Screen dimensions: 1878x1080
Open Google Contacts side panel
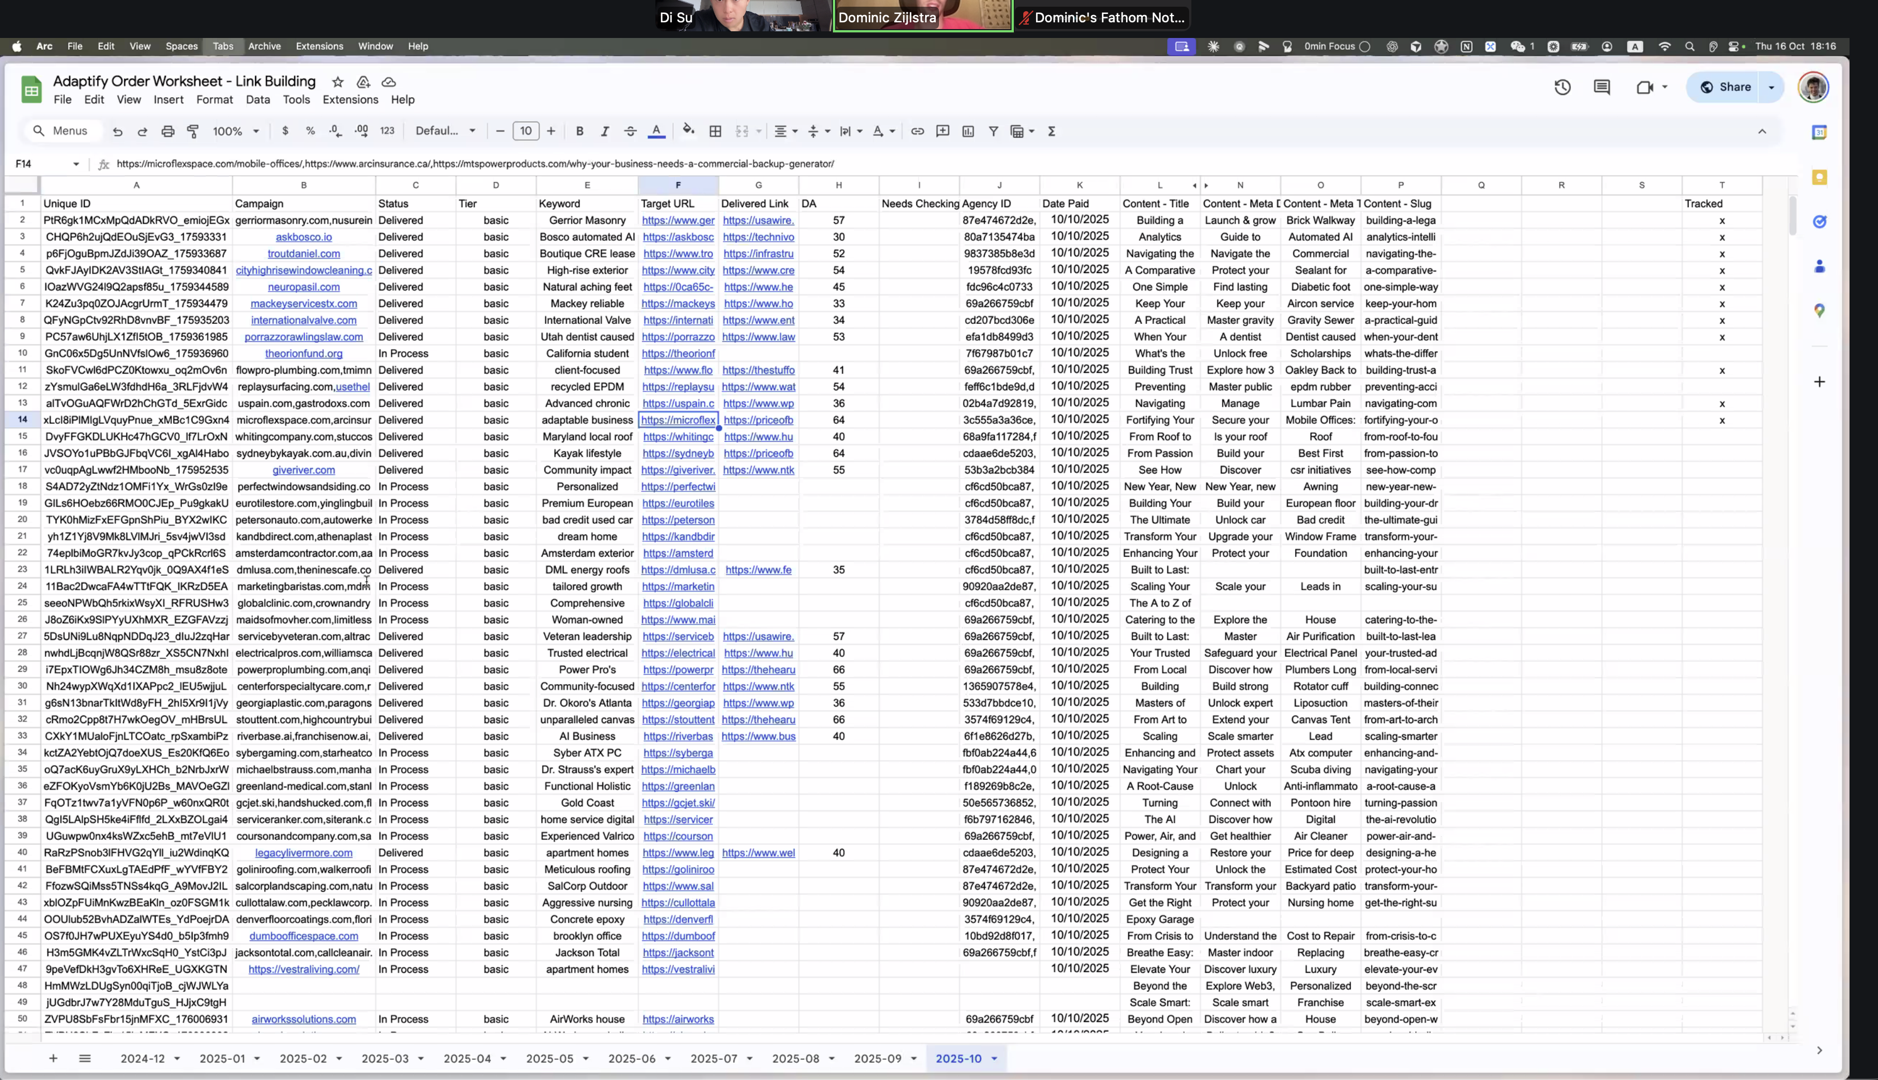pyautogui.click(x=1819, y=266)
